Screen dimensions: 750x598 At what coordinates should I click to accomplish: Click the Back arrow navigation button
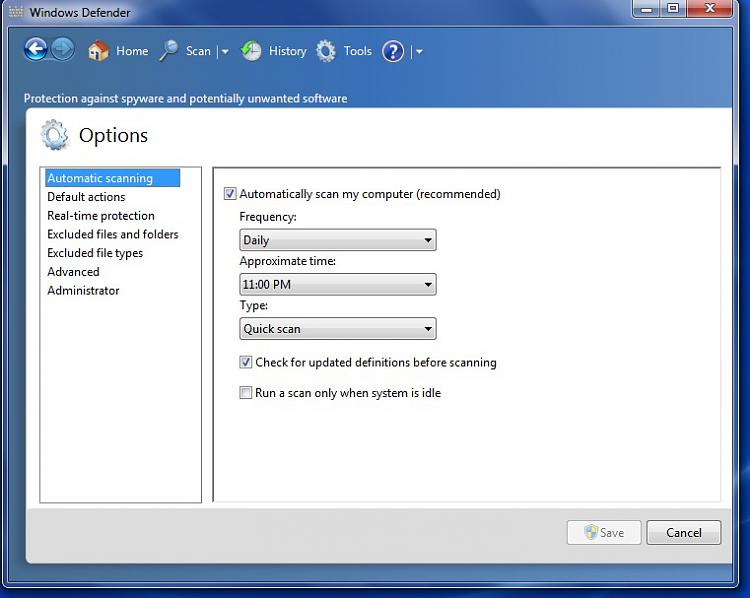coord(36,49)
